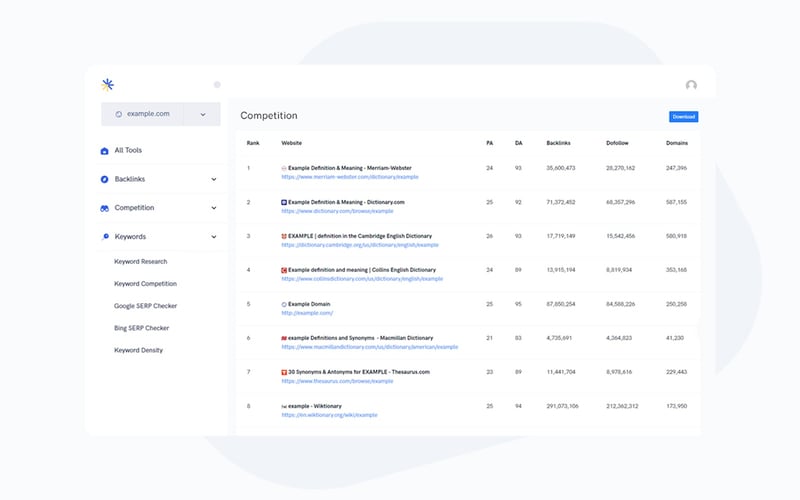Click the Backlinks column header
The height and width of the screenshot is (500, 800).
pos(558,143)
